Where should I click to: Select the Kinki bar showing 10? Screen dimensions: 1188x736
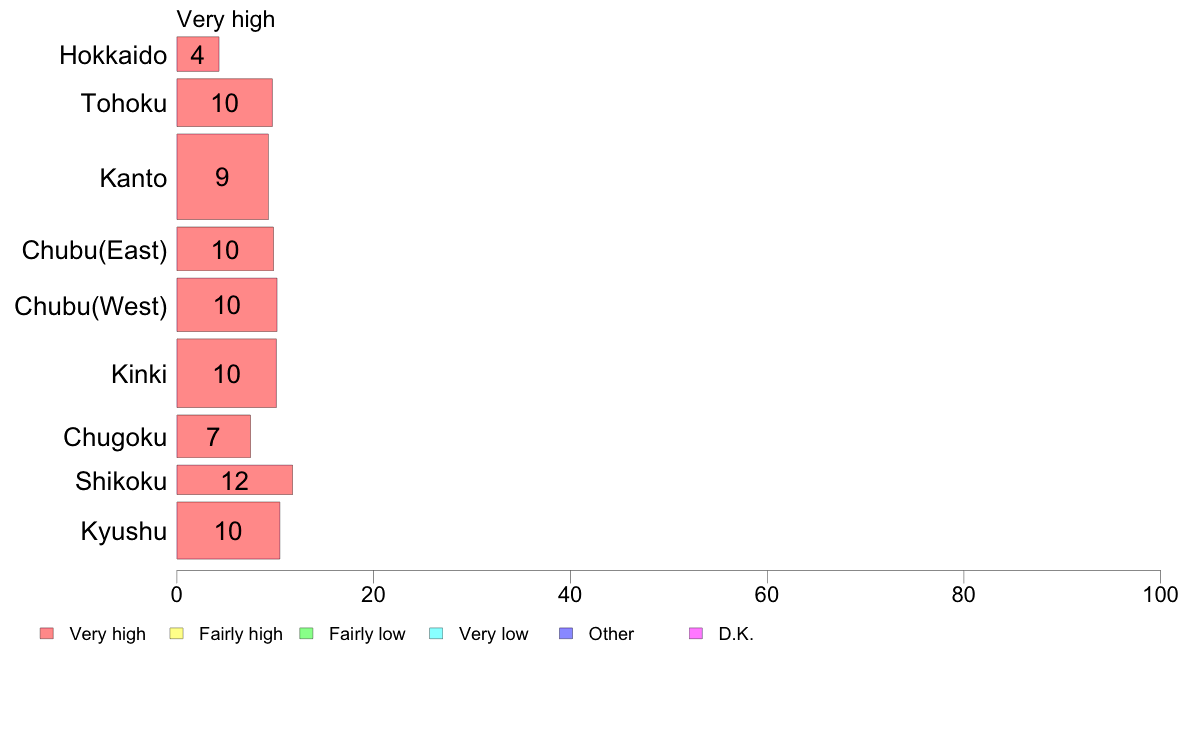tap(227, 373)
